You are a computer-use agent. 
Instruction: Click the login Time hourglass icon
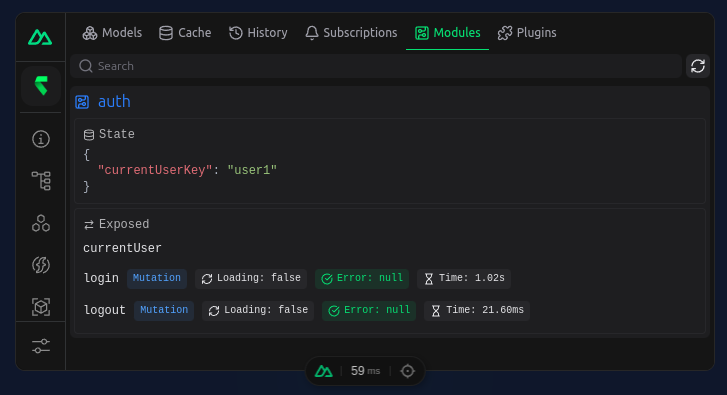pos(429,279)
